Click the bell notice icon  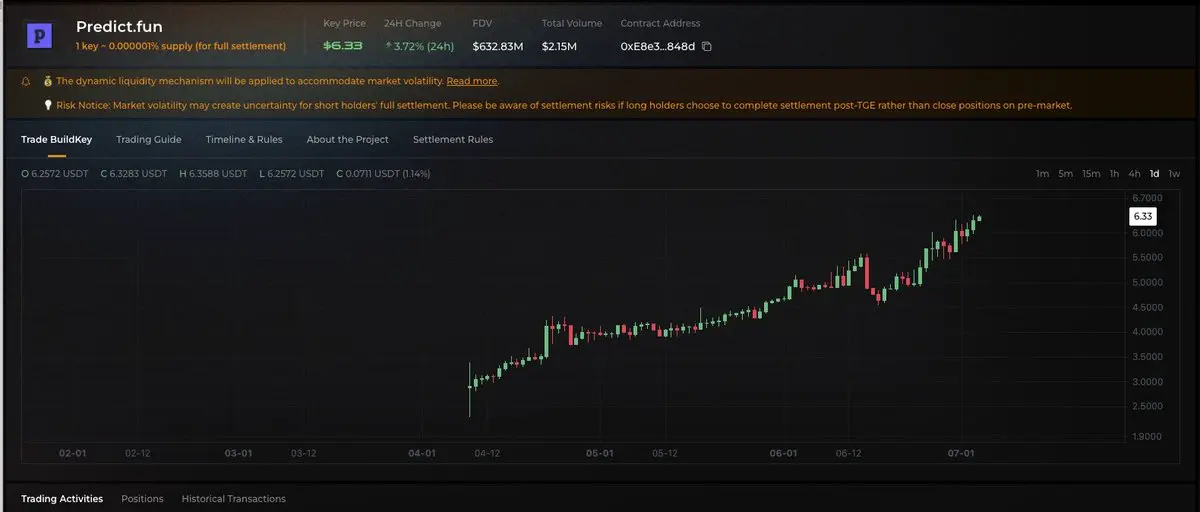point(25,81)
